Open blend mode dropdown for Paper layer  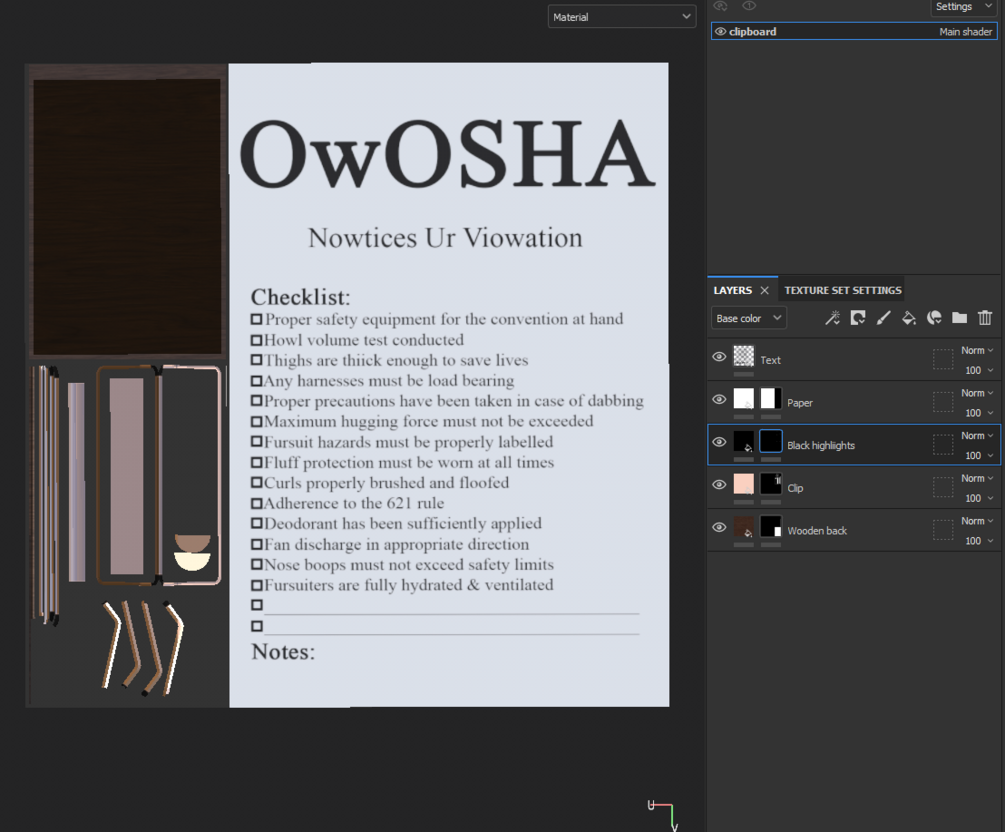coord(977,393)
